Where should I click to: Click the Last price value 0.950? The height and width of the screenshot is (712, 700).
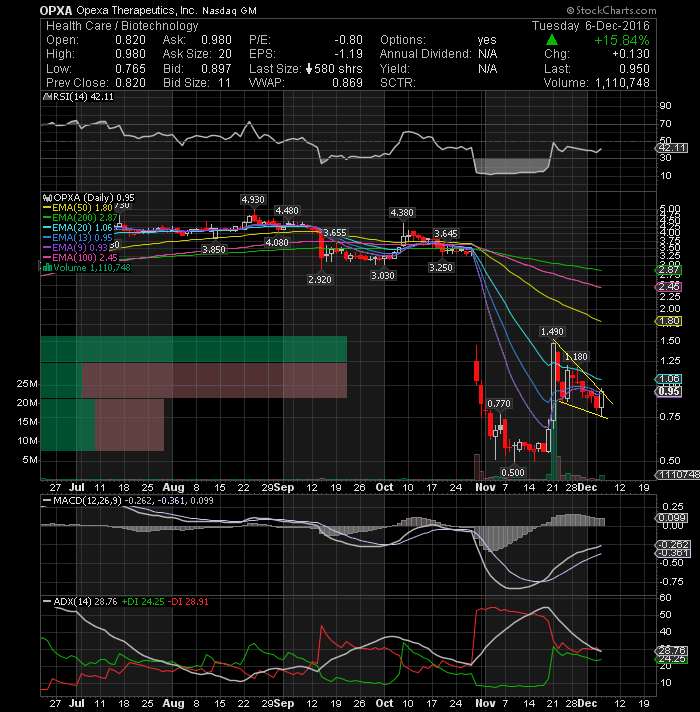point(634,69)
